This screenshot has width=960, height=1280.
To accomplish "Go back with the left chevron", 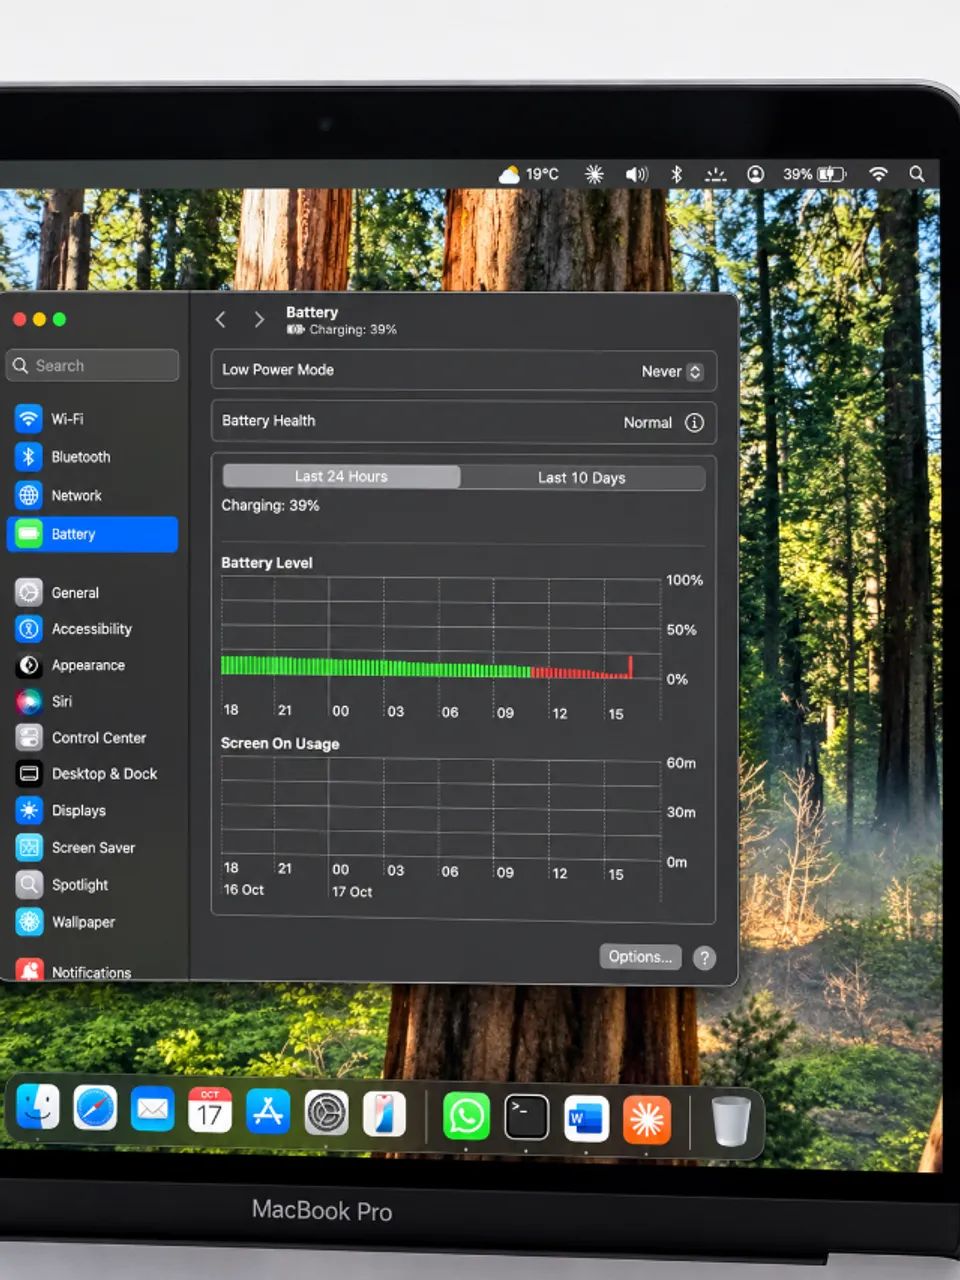I will tap(221, 319).
